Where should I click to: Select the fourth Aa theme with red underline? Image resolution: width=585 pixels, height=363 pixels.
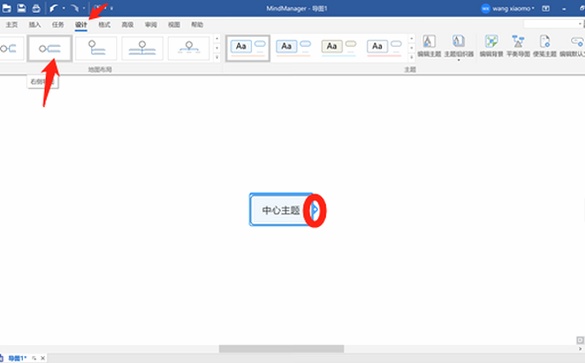384,48
